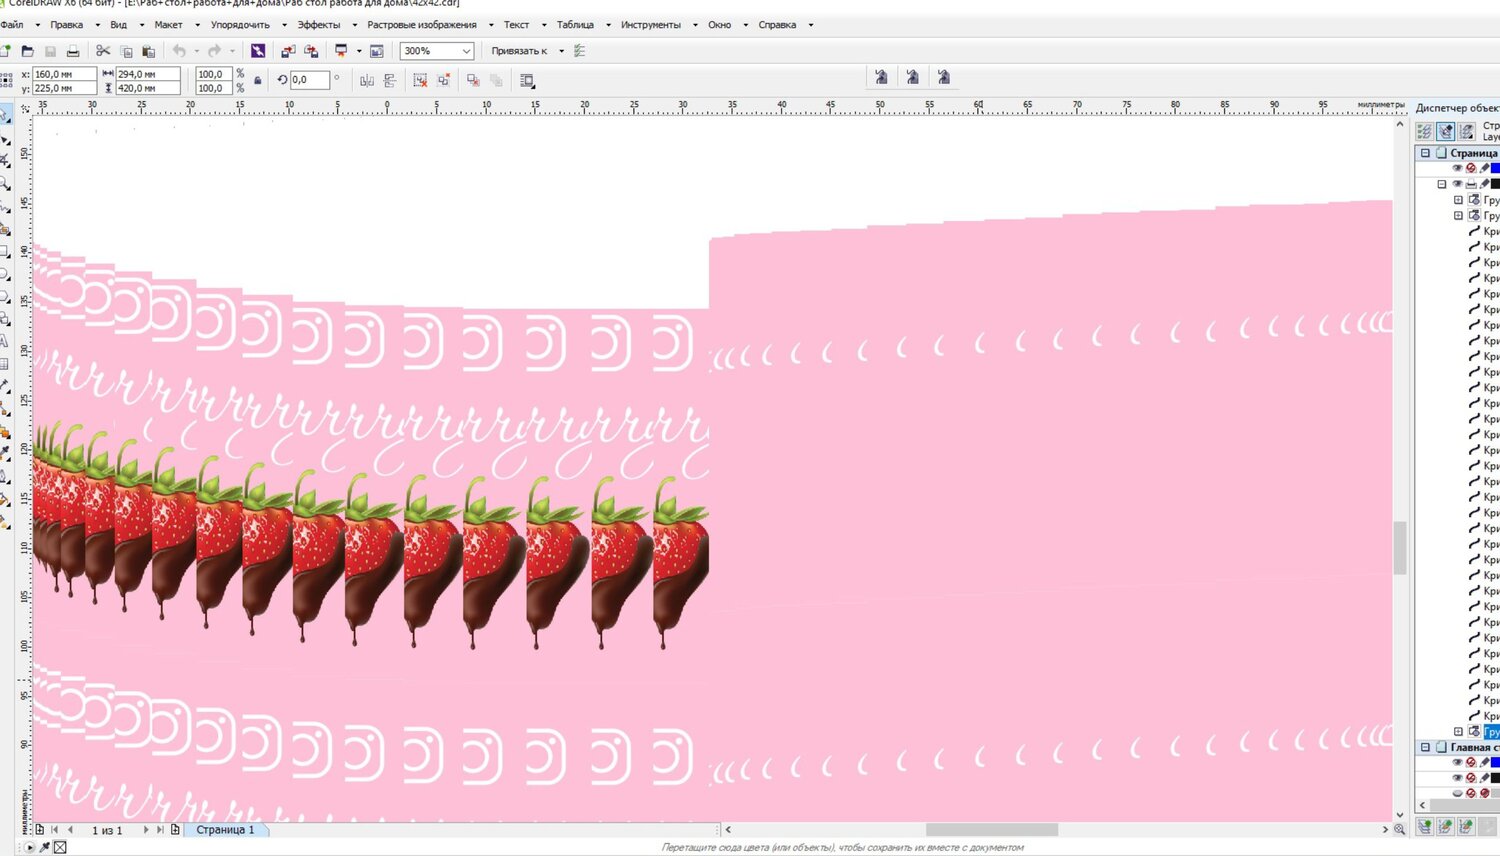
Task: Click the Import icon in toolbar
Action: point(288,51)
